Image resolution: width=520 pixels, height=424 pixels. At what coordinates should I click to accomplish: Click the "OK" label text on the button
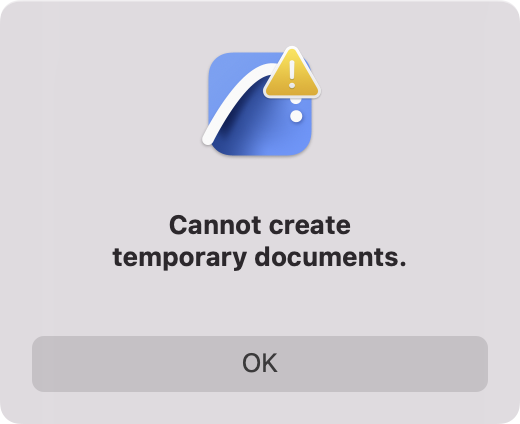[260, 363]
